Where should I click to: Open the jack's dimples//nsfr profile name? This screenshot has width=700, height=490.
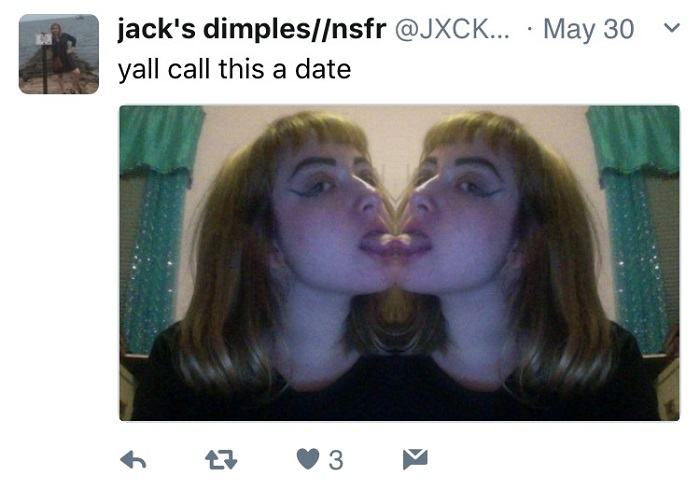(x=252, y=29)
